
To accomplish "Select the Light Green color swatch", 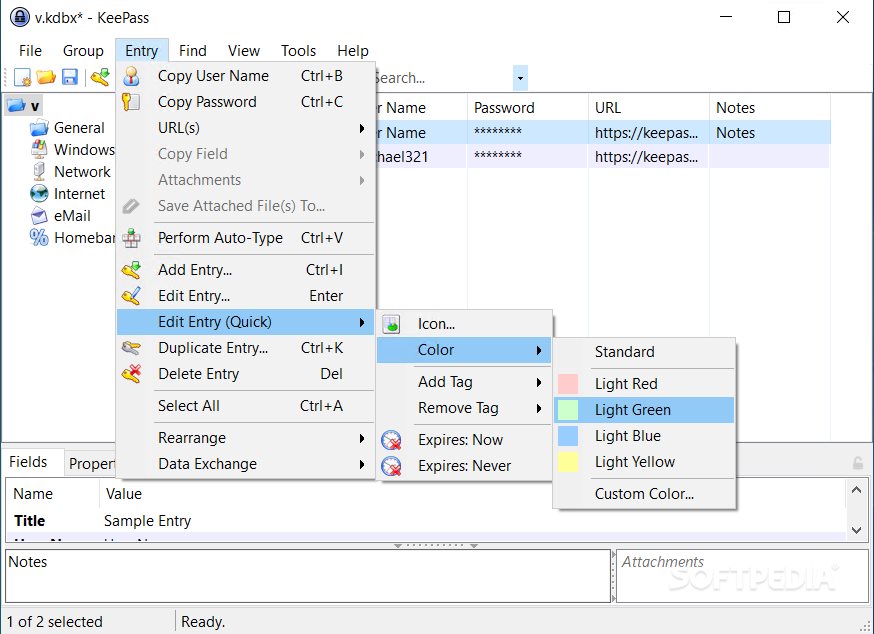I will 568,410.
